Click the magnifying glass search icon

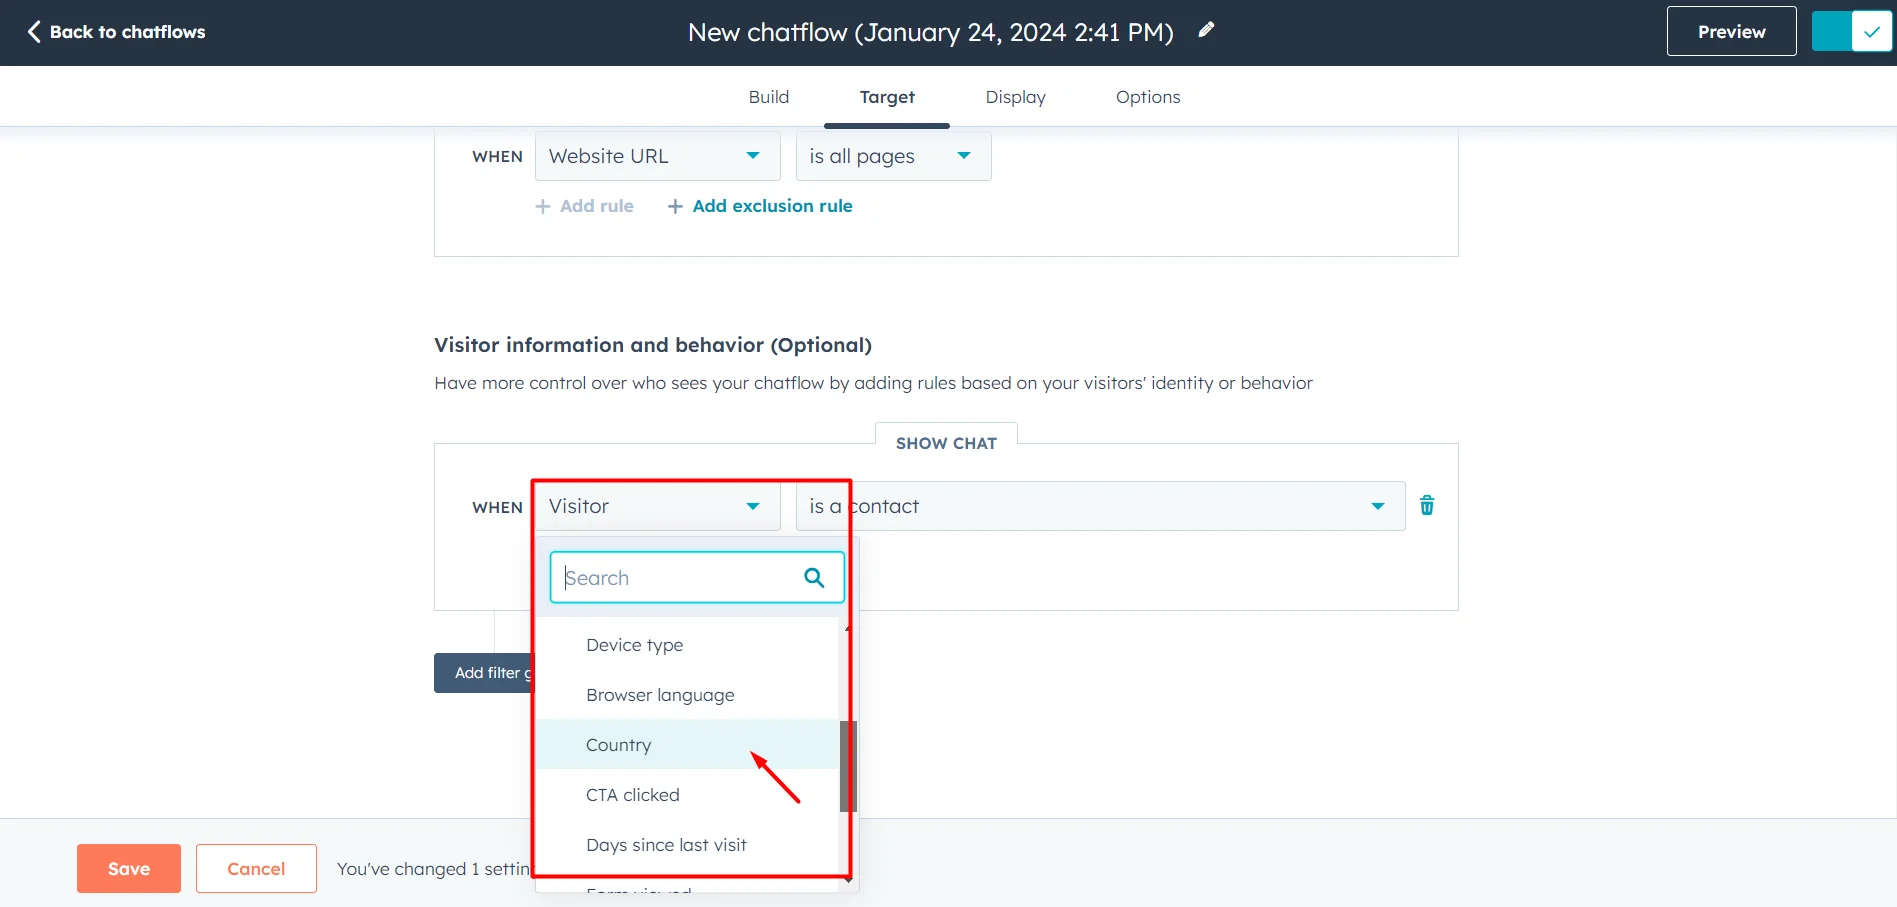814,578
